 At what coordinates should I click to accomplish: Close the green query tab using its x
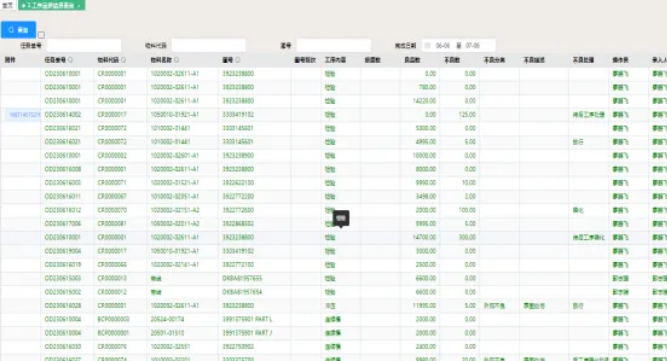tap(79, 6)
